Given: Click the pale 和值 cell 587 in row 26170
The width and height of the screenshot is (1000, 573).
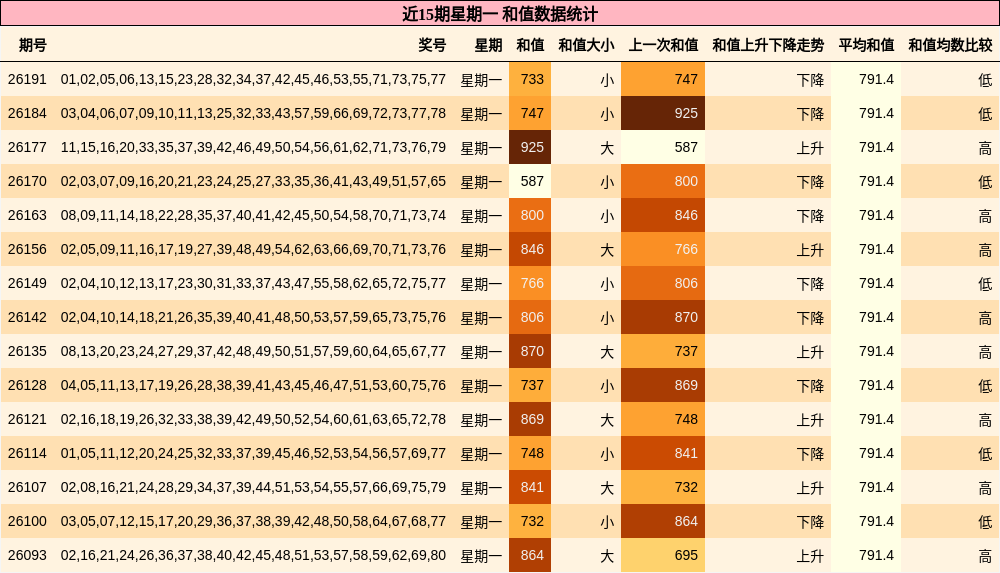Looking at the screenshot, I should point(530,181).
